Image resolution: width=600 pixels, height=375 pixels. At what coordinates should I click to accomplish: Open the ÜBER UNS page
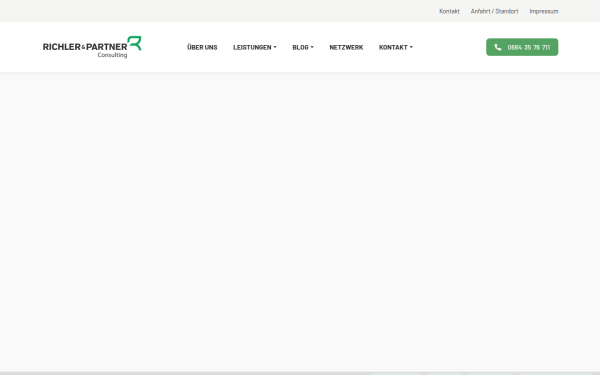(202, 47)
